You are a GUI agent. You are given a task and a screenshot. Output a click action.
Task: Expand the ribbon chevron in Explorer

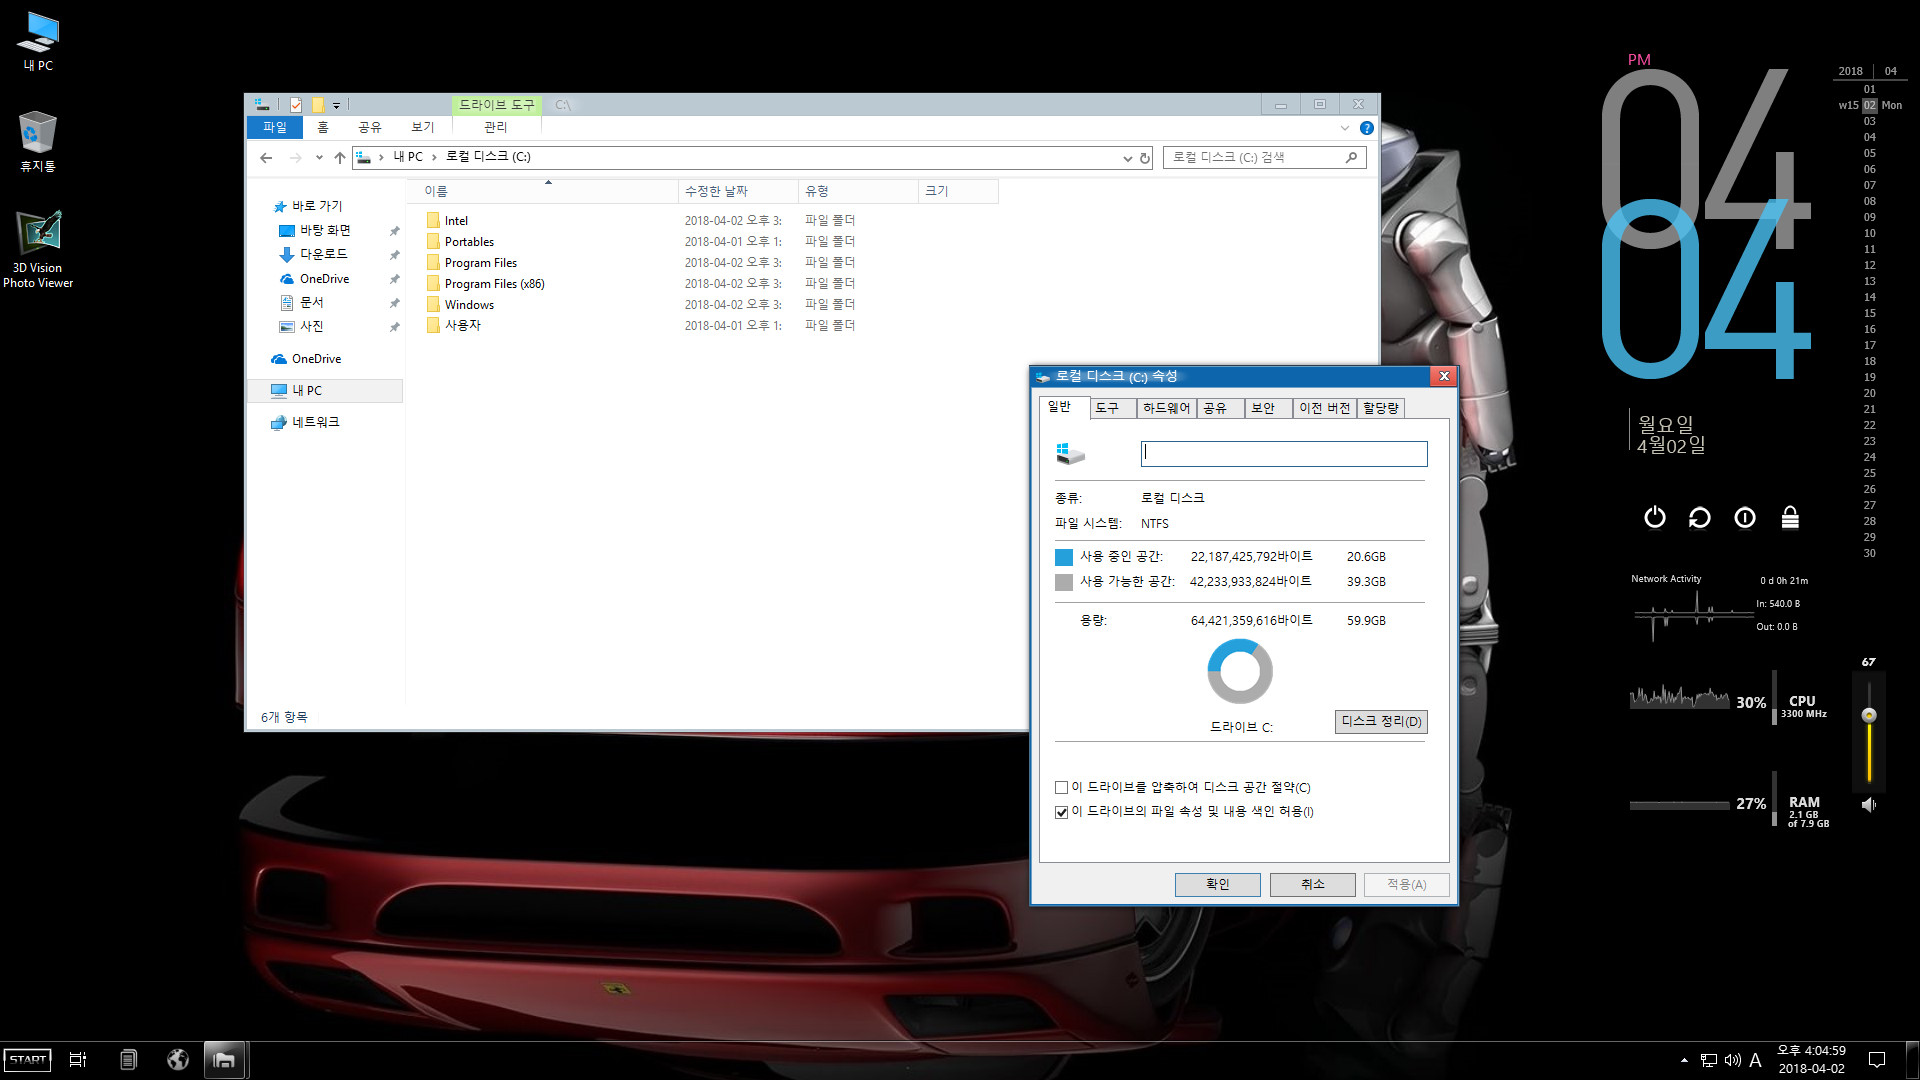(1344, 128)
